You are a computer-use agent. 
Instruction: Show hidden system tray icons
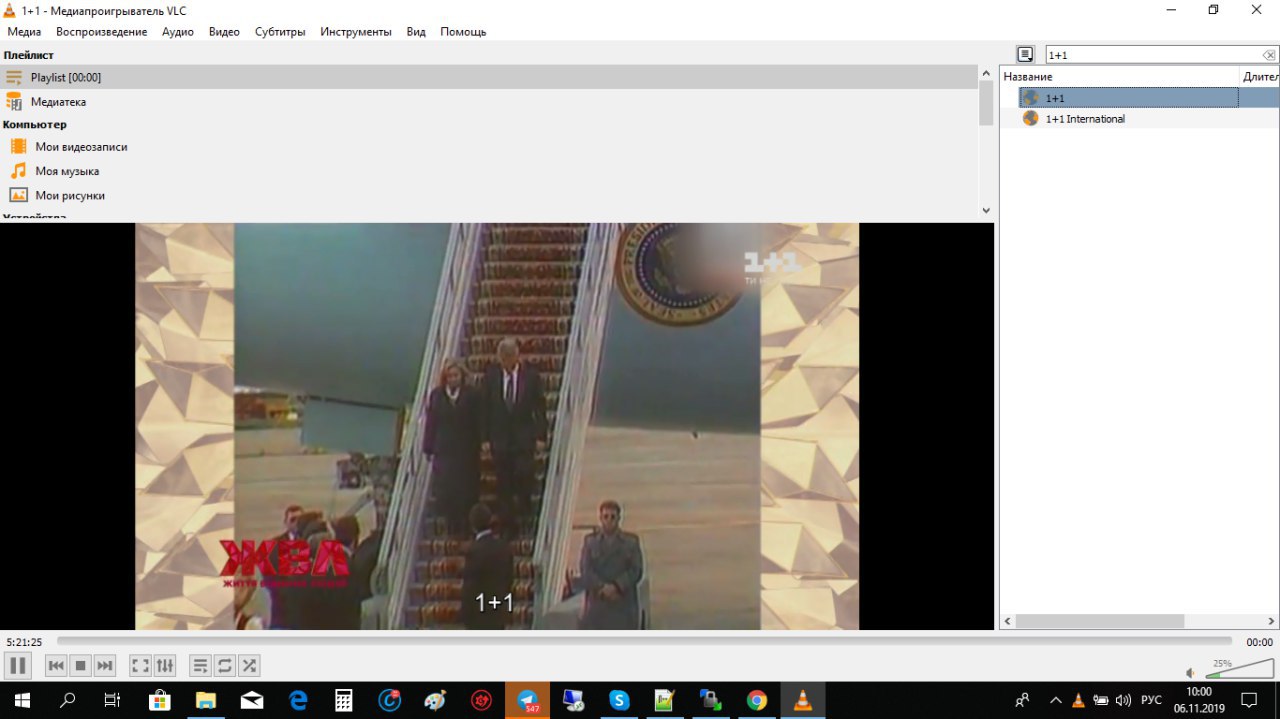(1055, 700)
